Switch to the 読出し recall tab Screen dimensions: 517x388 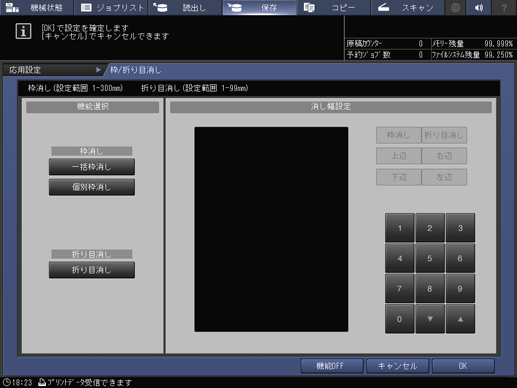(x=185, y=7)
